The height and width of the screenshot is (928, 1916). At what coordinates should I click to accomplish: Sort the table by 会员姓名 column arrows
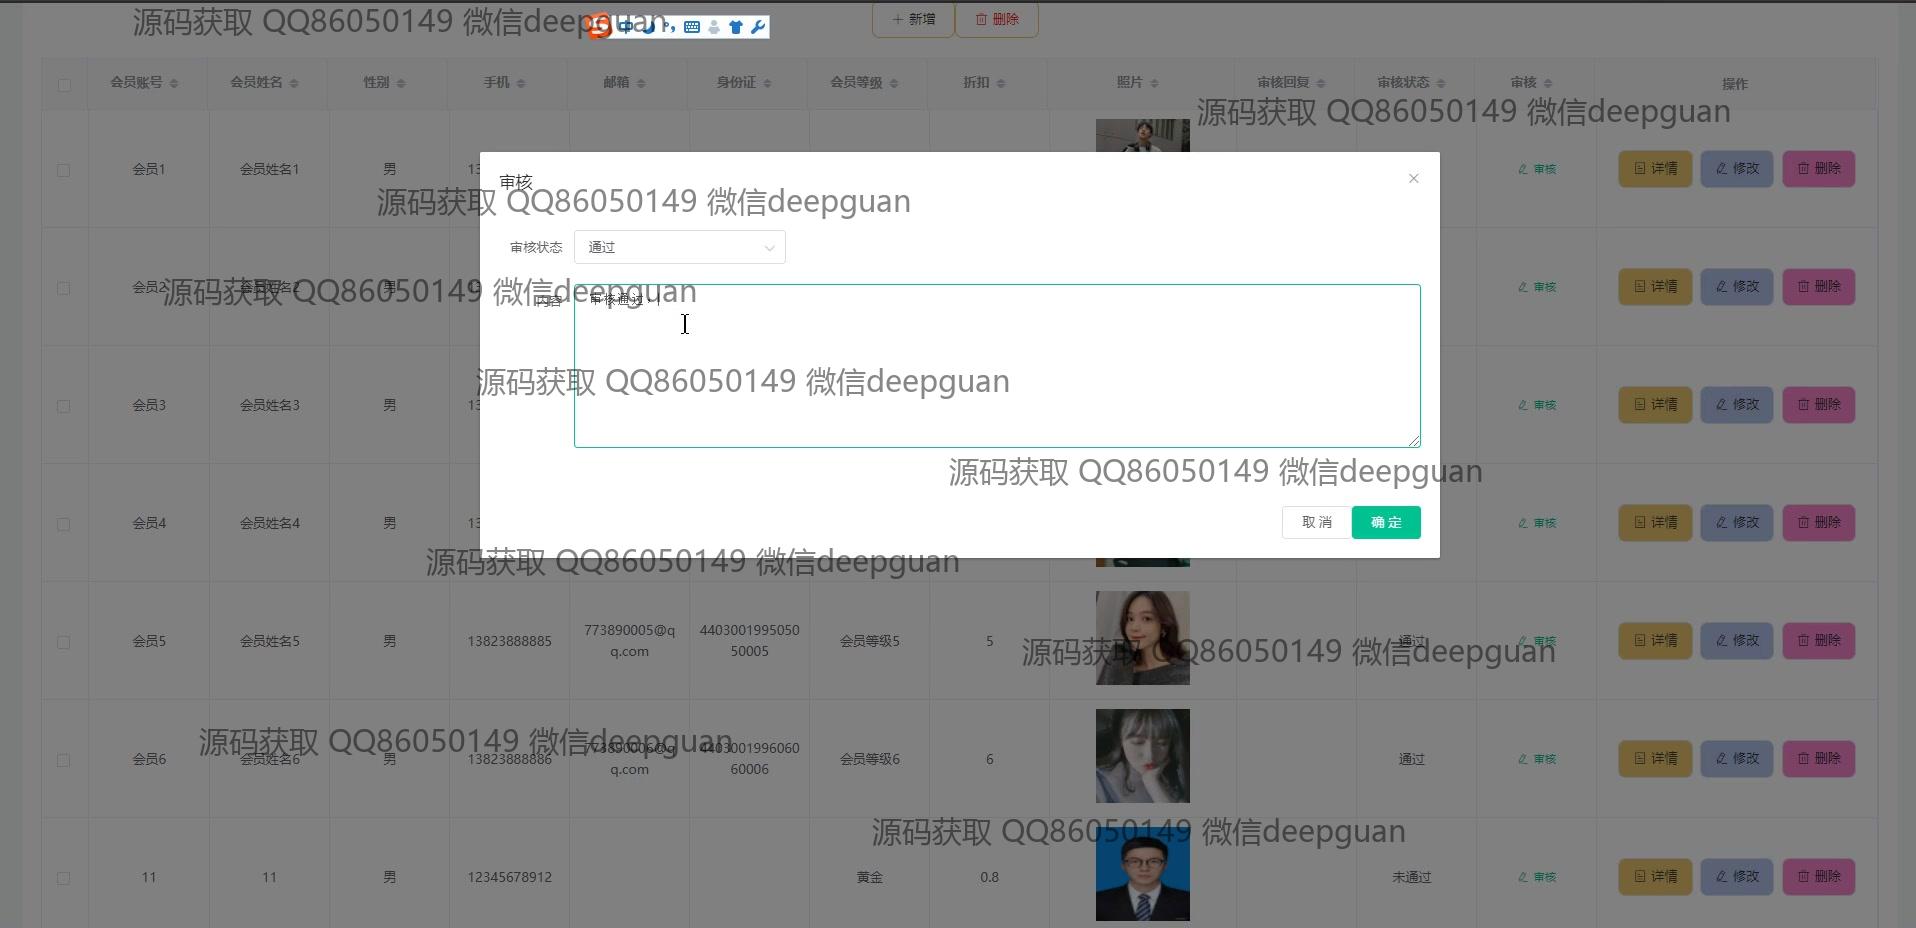click(x=294, y=83)
